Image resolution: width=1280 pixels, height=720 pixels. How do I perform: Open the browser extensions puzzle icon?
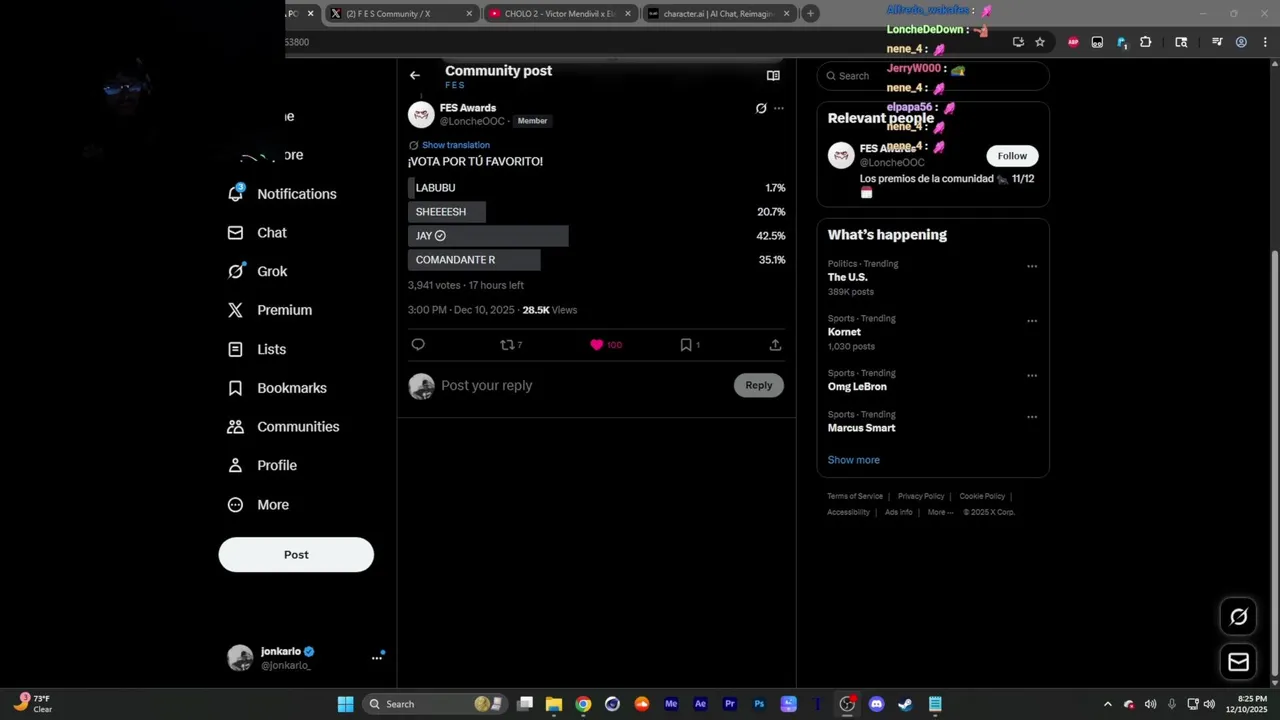click(x=1146, y=42)
